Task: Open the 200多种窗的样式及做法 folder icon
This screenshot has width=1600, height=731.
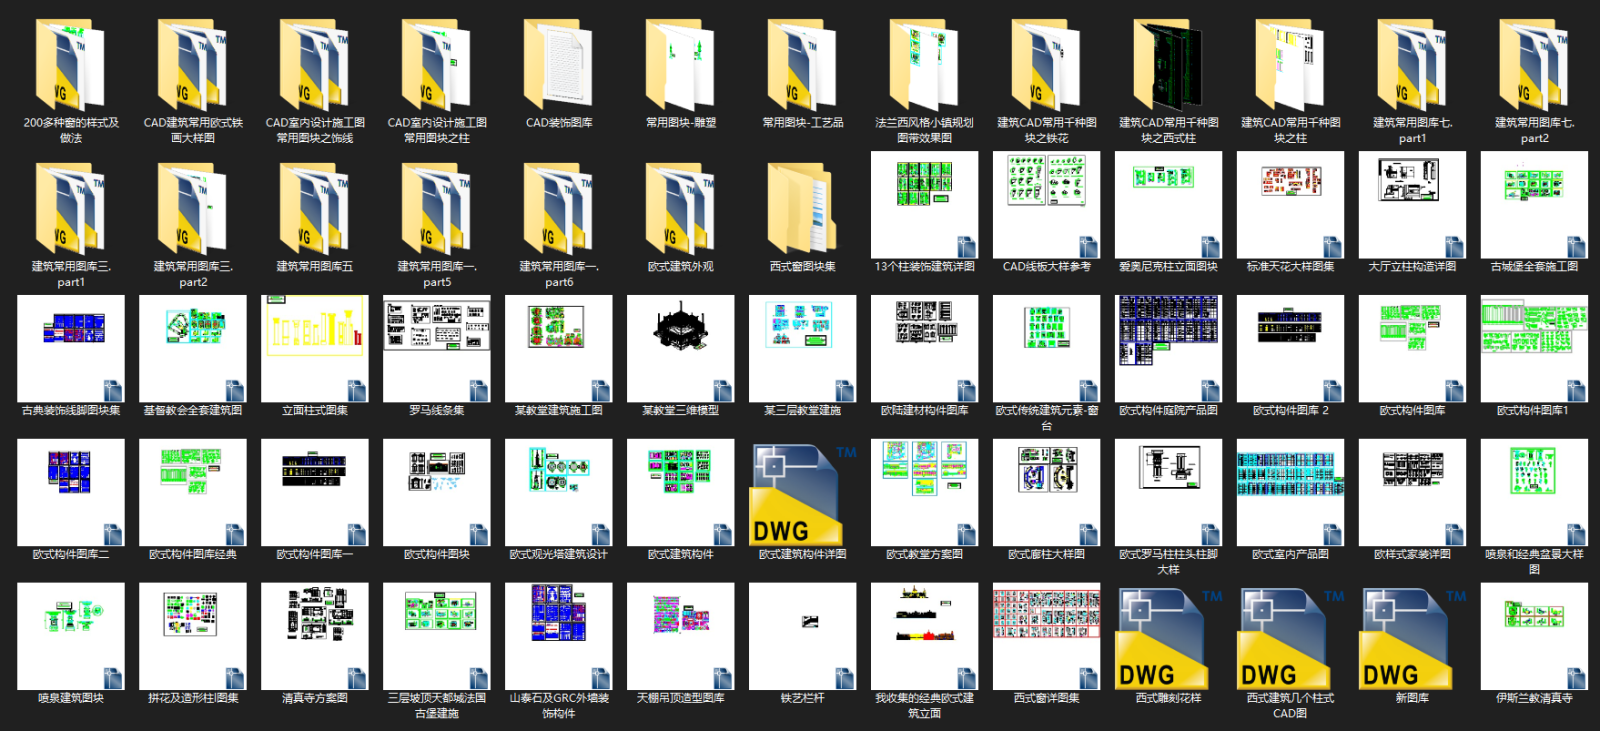Action: (70, 63)
